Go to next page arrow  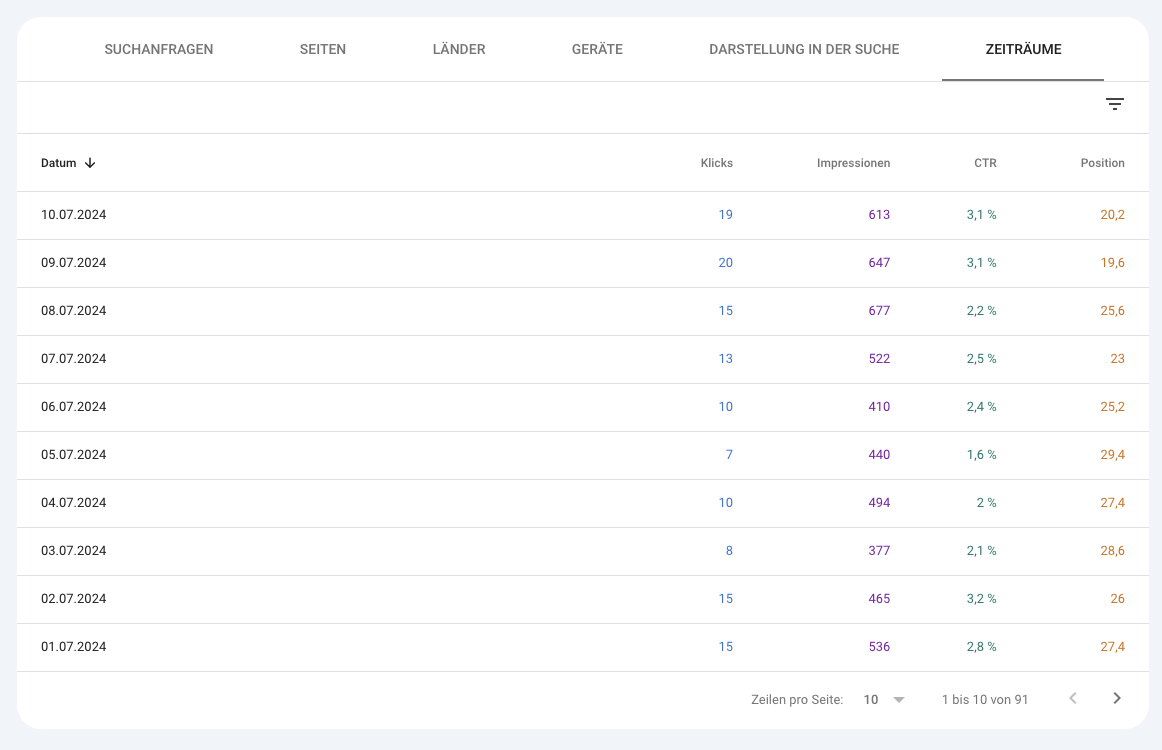1117,698
